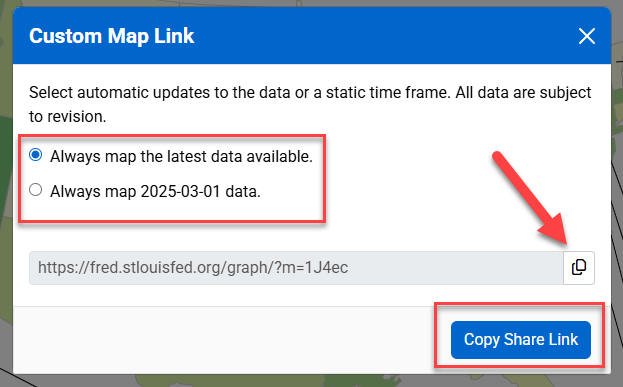Image resolution: width=623 pixels, height=387 pixels.
Task: Click the 'Always map 2025-03-01 data.' label text
Action: 155,192
